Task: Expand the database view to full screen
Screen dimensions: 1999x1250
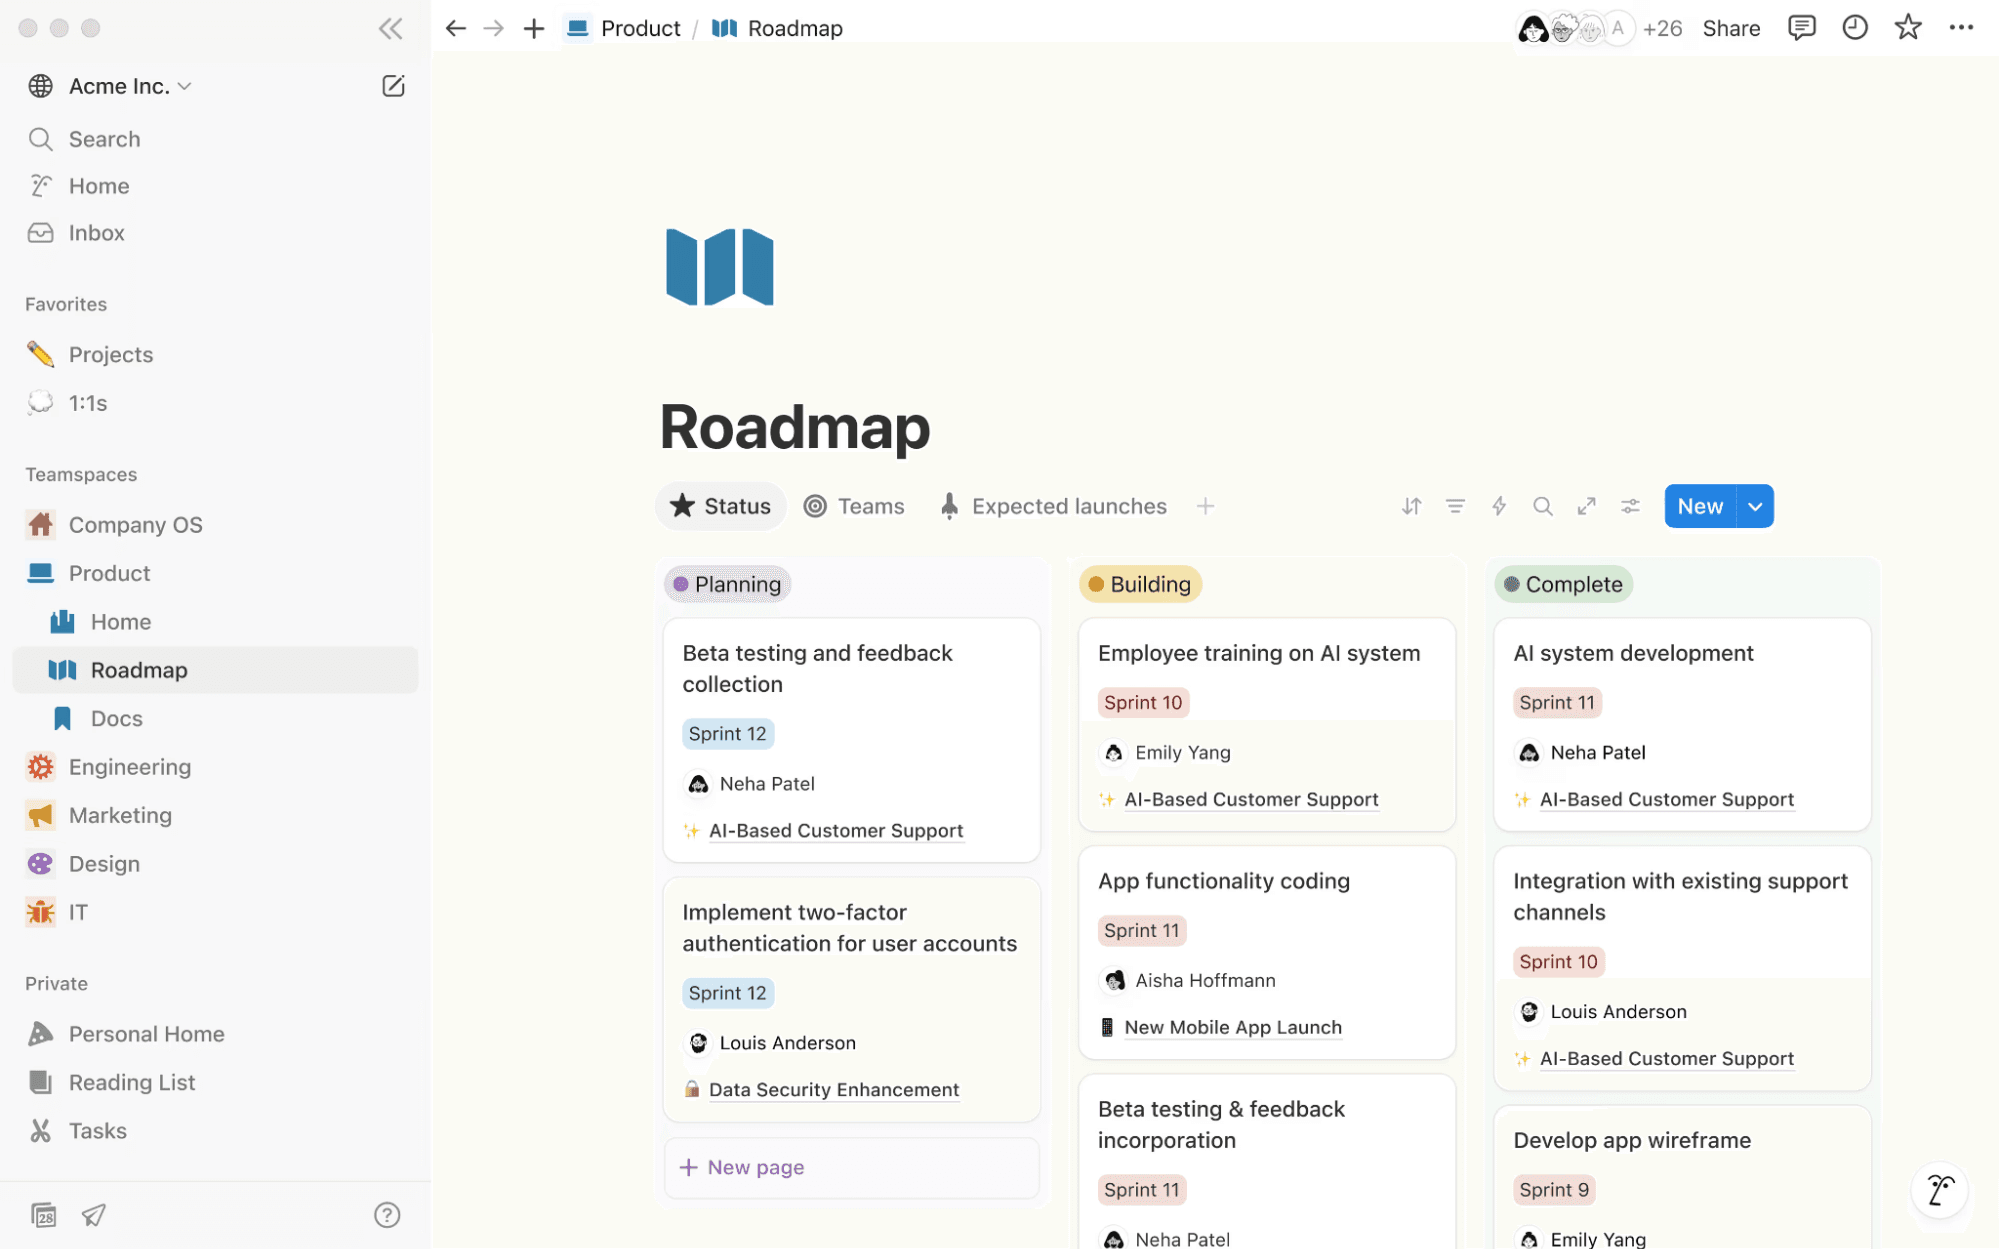Action: (1586, 506)
